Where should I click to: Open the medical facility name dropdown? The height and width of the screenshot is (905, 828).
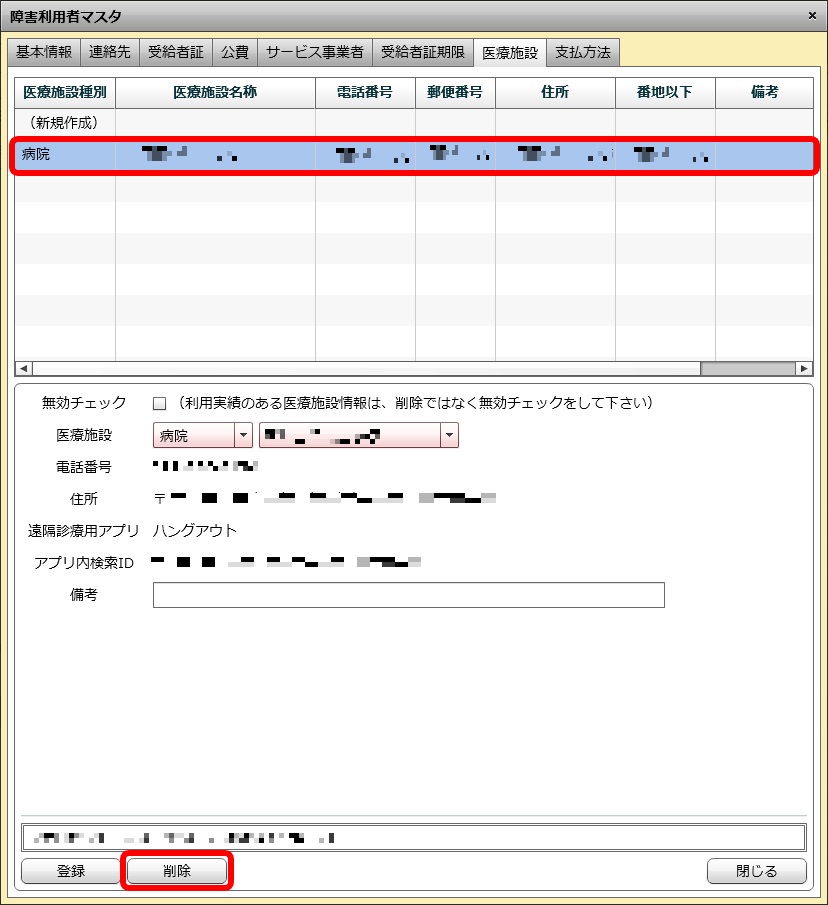(x=450, y=435)
